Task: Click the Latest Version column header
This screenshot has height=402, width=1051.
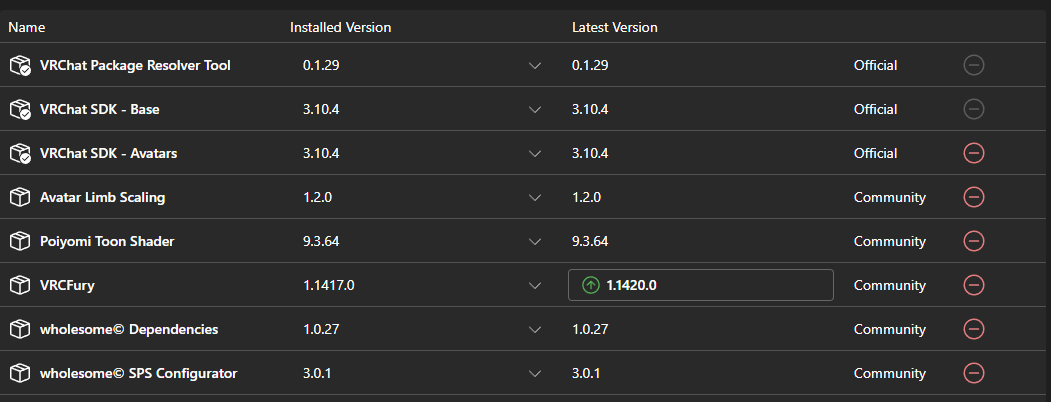Action: 615,27
